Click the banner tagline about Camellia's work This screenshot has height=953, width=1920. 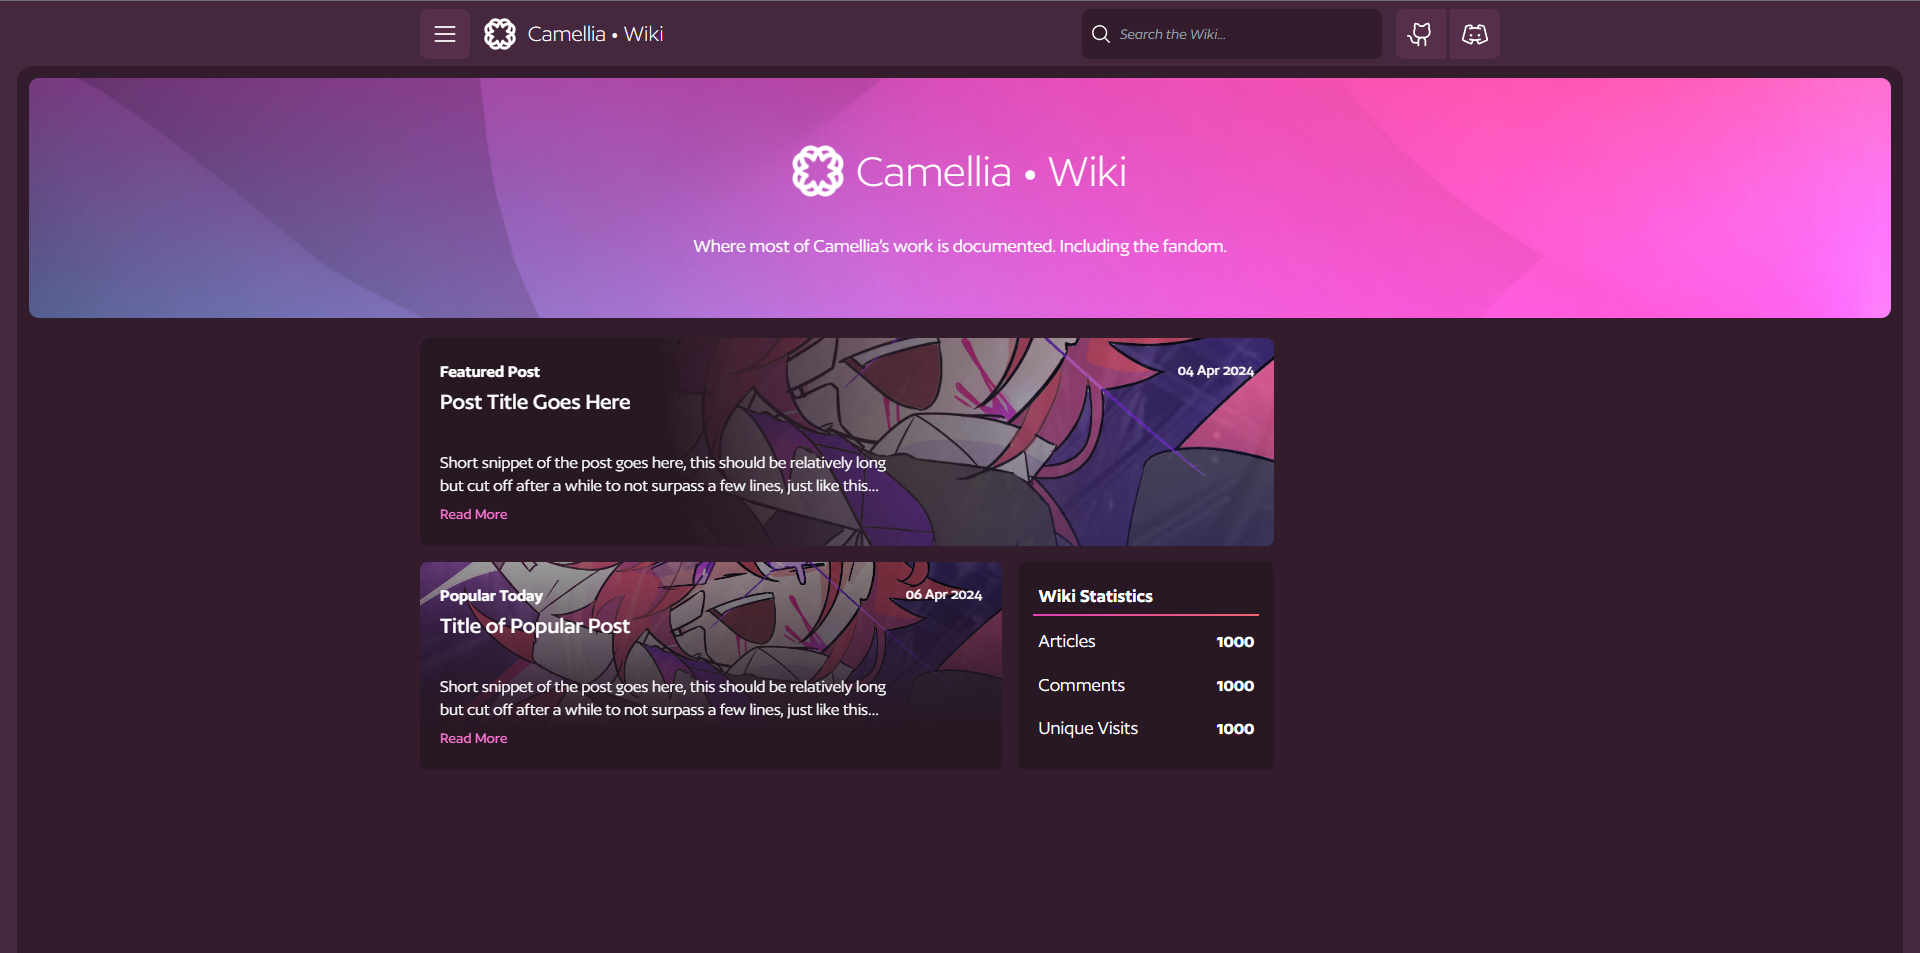tap(960, 246)
